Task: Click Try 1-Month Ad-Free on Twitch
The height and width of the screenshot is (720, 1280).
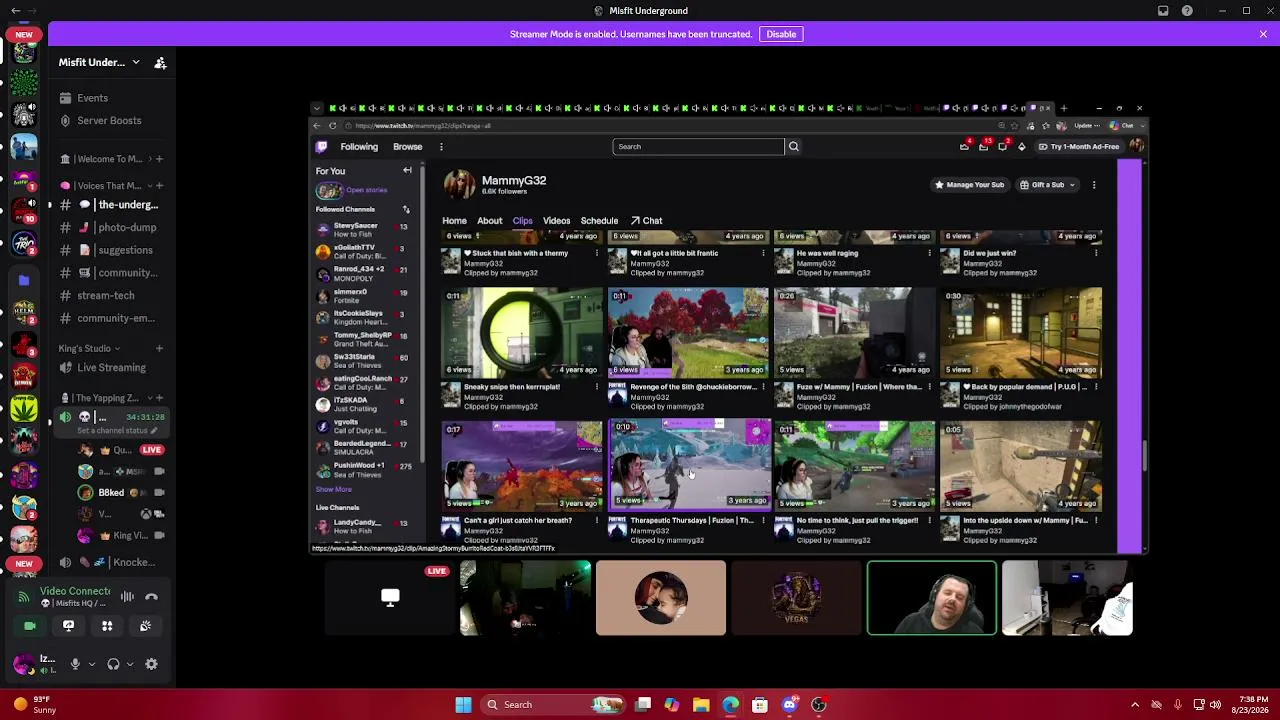Action: tap(1079, 147)
